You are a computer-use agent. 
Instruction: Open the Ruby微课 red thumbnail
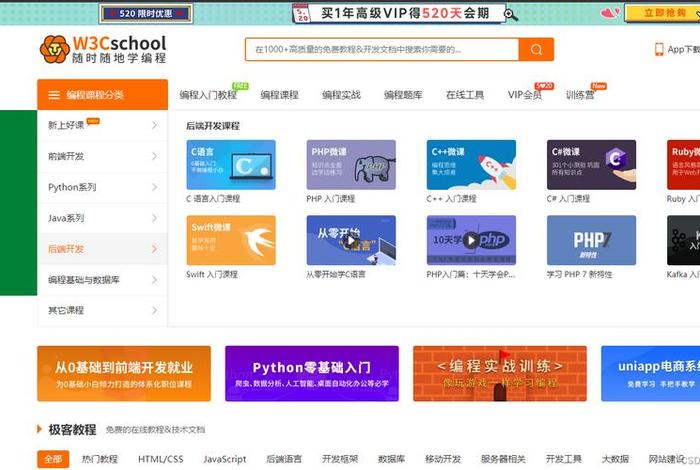click(683, 165)
